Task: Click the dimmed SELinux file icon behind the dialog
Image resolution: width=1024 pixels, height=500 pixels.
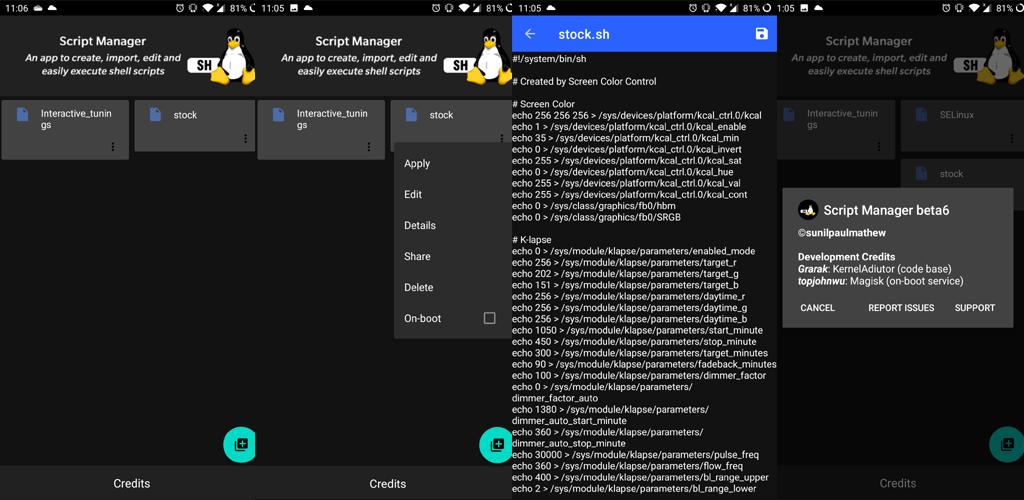Action: click(x=921, y=114)
